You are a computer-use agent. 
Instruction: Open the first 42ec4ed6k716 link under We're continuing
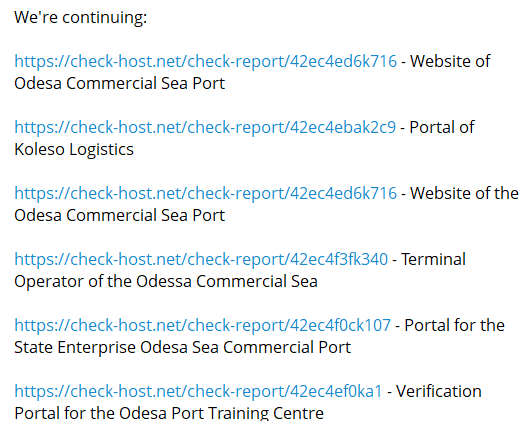(206, 62)
